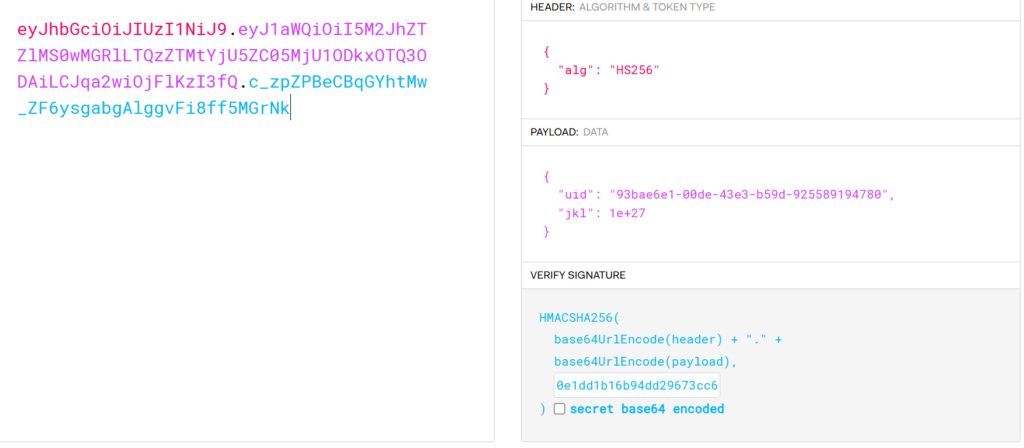Click the secret key input field
The image size is (1024, 448).
point(637,386)
